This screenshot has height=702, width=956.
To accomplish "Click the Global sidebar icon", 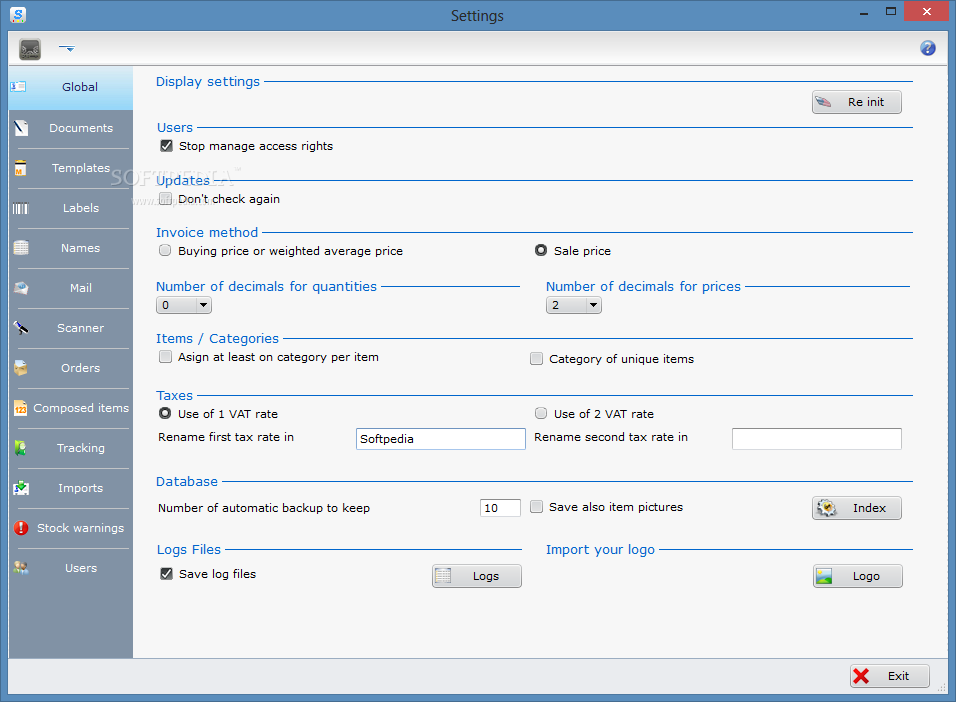I will 18,87.
